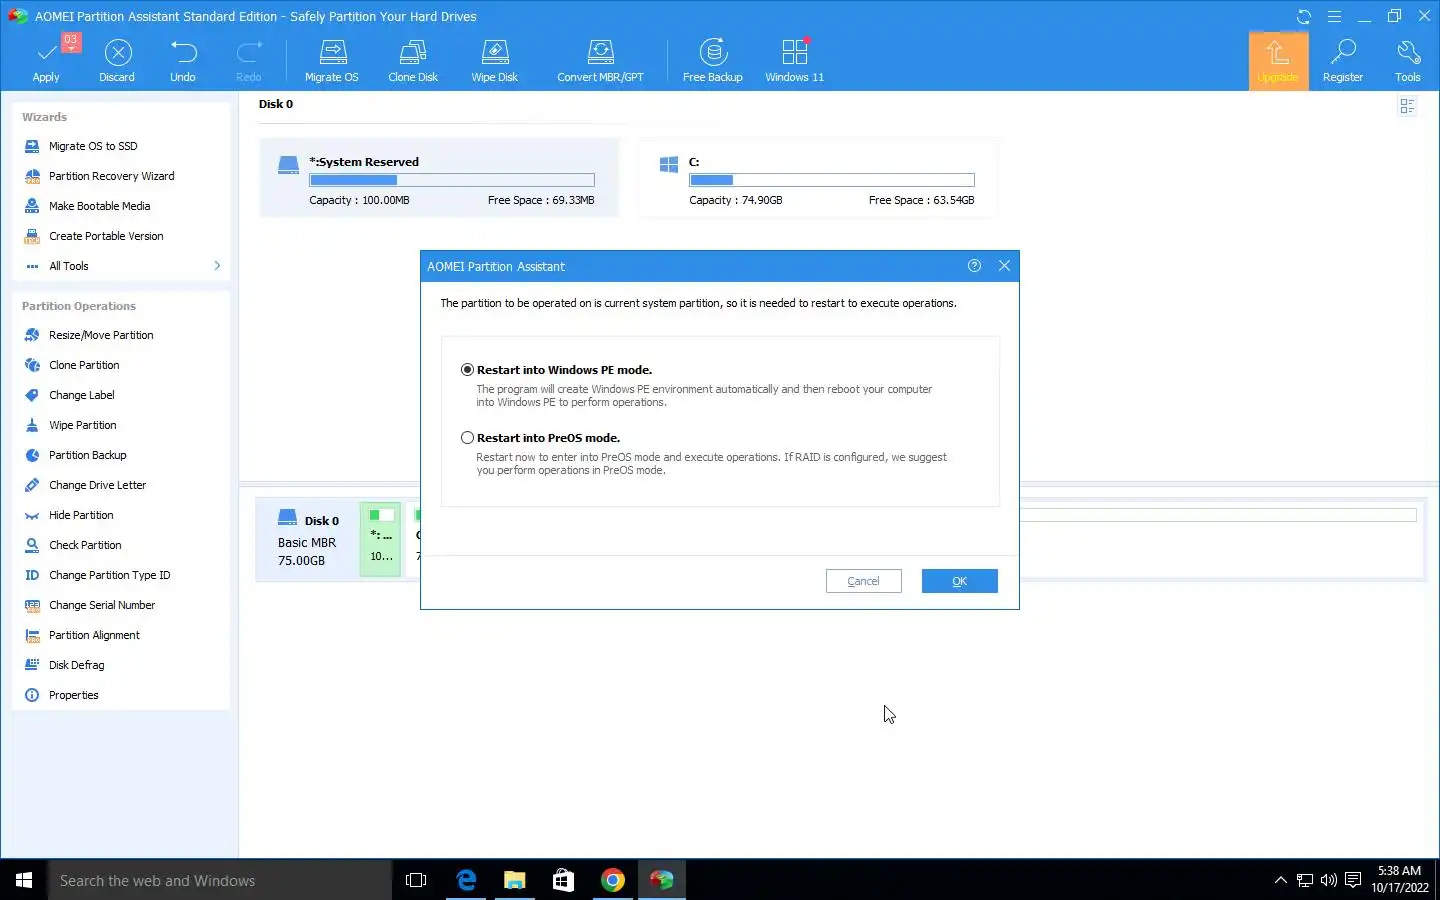Open the Register option
The width and height of the screenshot is (1440, 900).
(x=1343, y=61)
